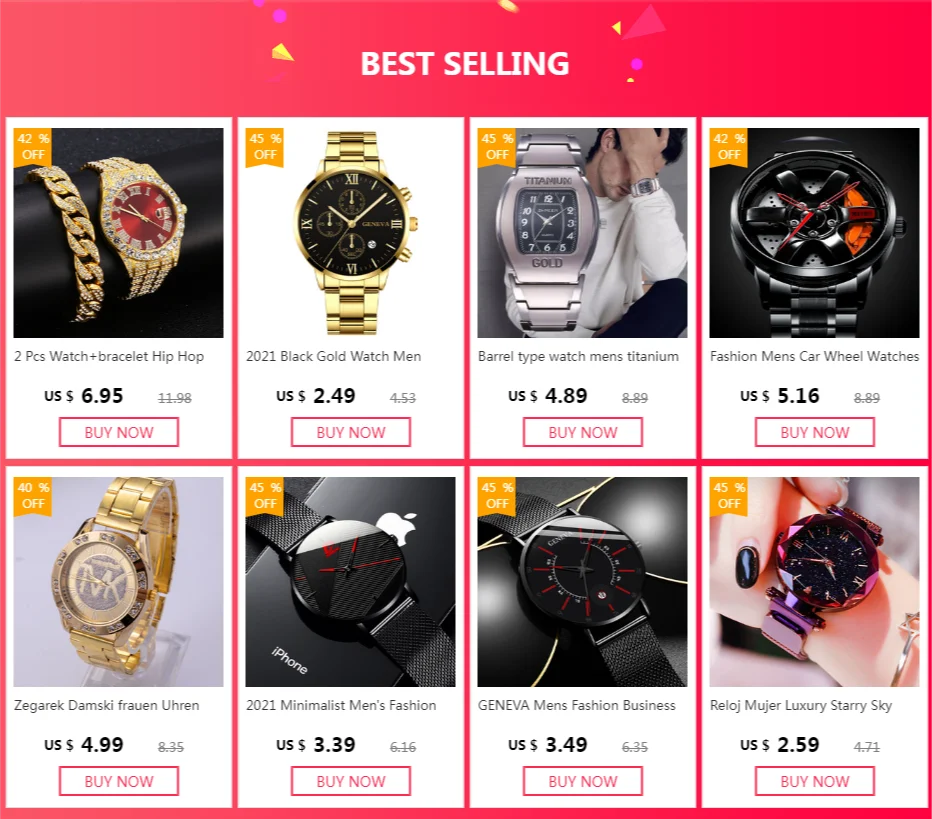Image resolution: width=932 pixels, height=819 pixels.
Task: Click Buy Now for the 6.95 watch set
Action: pyautogui.click(x=119, y=432)
